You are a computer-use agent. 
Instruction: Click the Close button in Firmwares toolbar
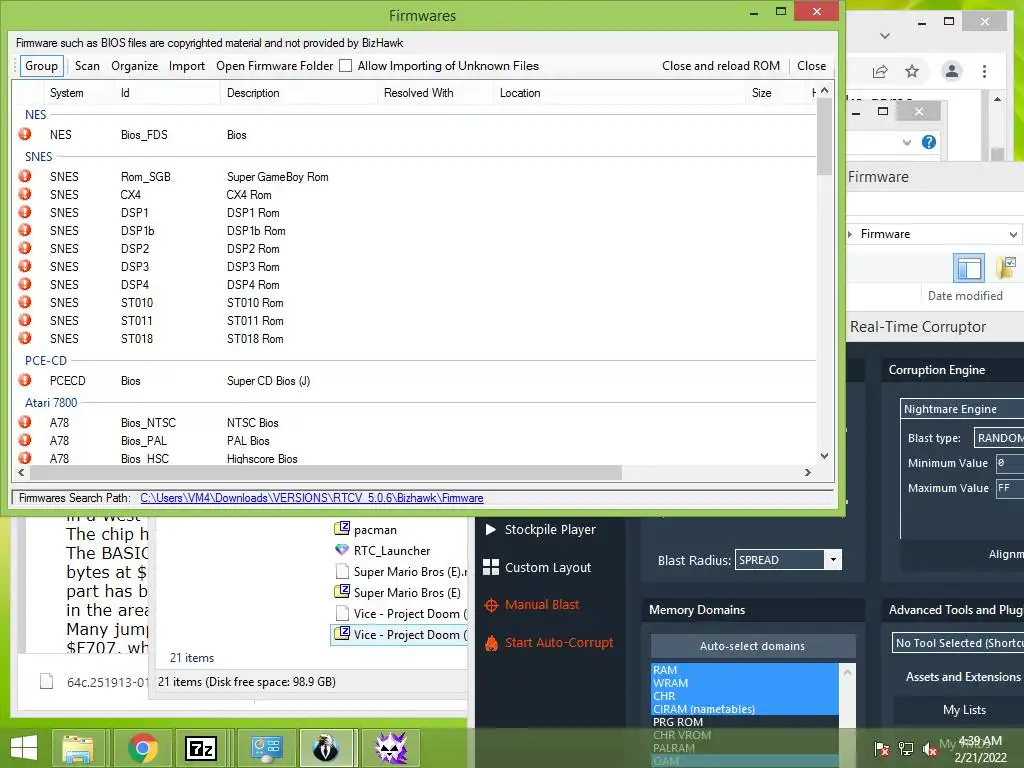[812, 65]
